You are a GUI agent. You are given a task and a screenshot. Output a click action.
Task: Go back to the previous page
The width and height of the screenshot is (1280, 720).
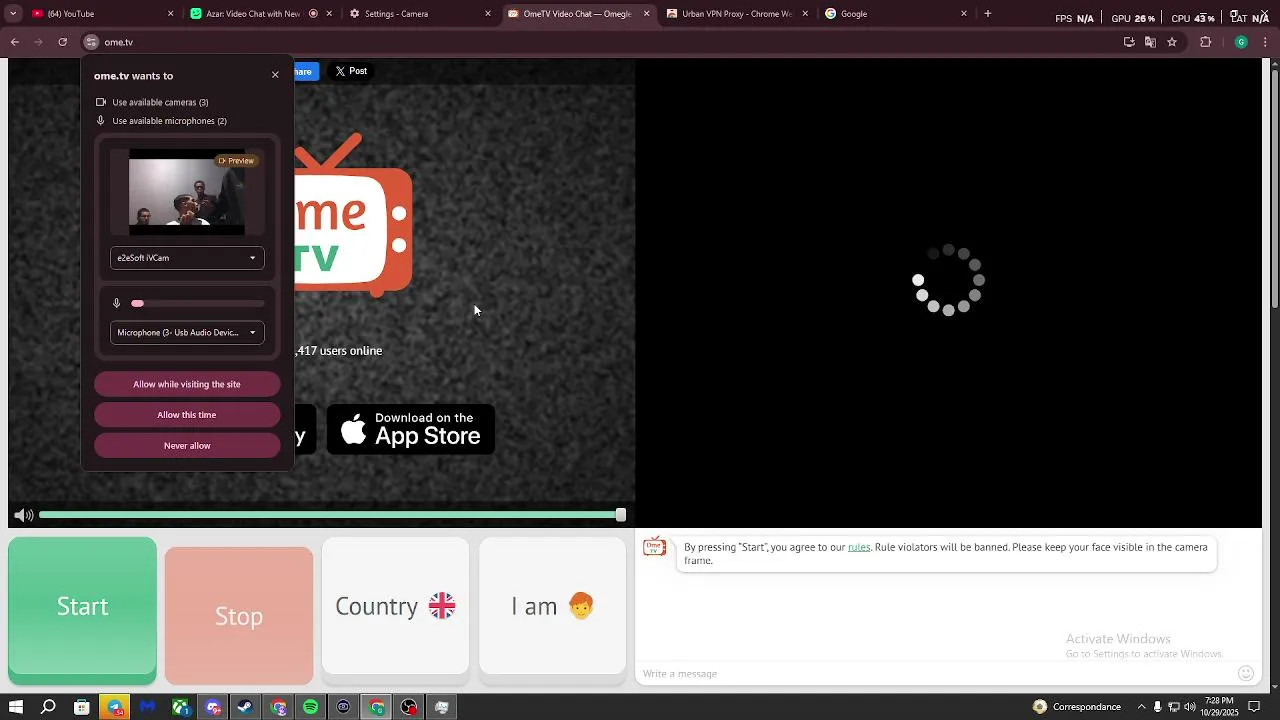15,42
